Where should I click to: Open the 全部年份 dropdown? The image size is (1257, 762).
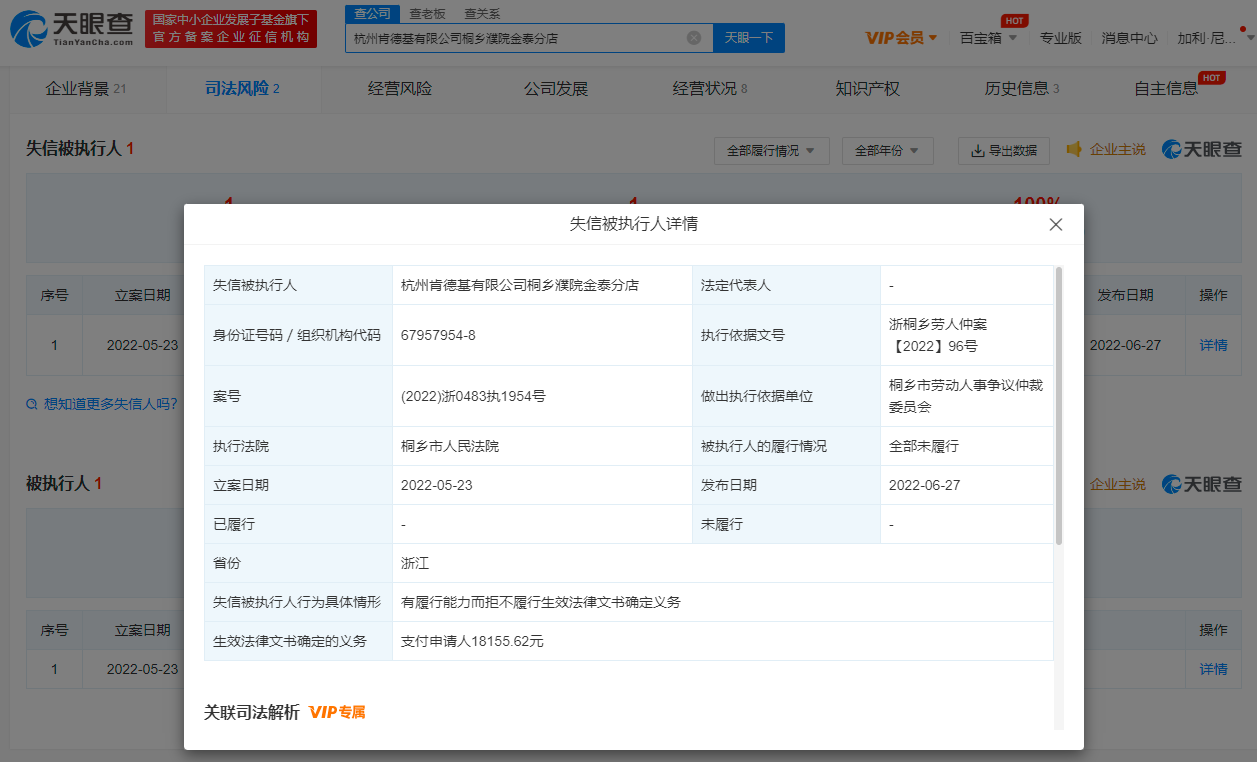coord(888,150)
